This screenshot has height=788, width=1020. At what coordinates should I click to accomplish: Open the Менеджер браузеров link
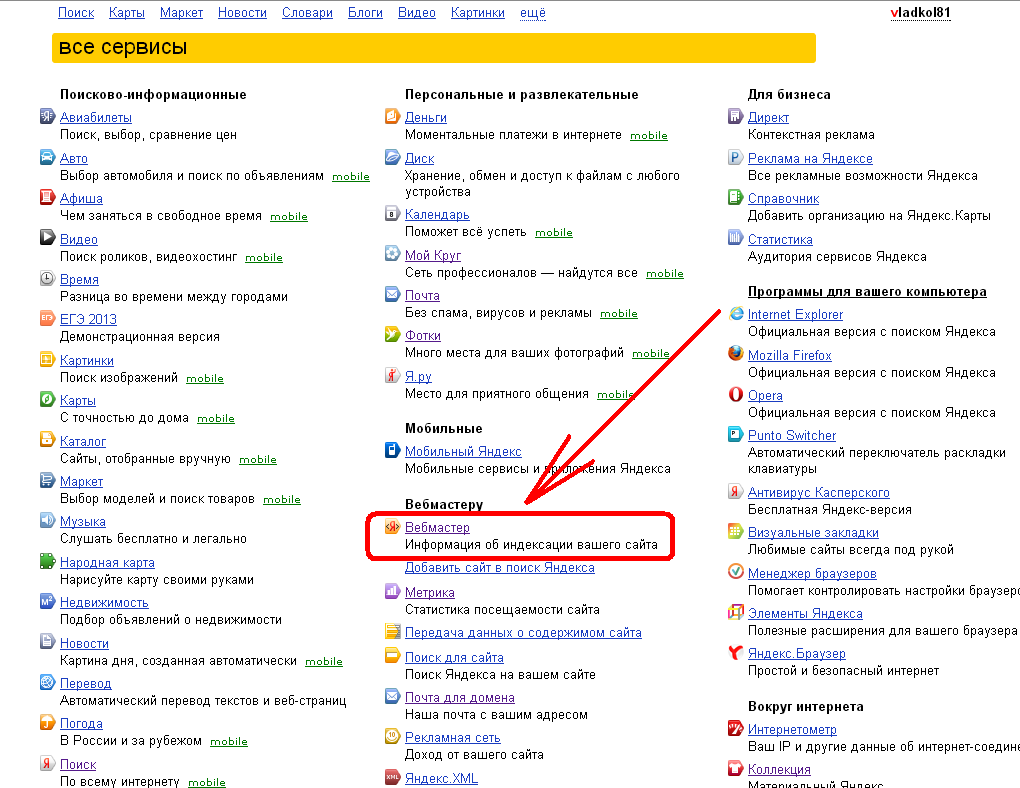click(x=812, y=573)
